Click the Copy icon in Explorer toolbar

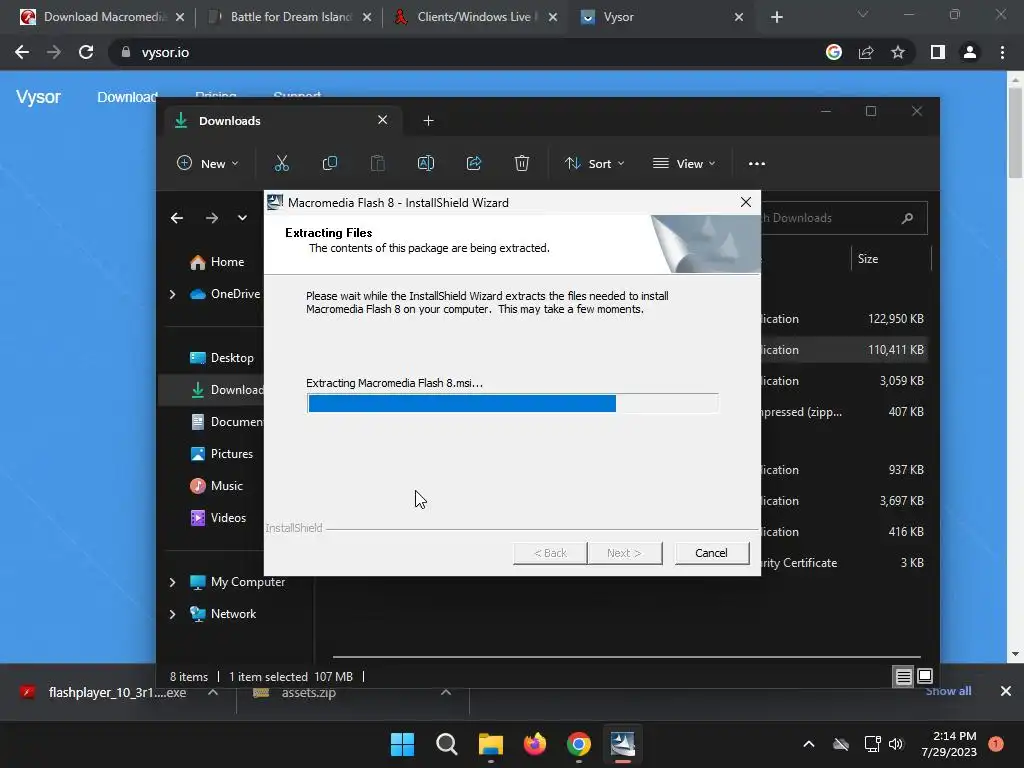coord(330,163)
